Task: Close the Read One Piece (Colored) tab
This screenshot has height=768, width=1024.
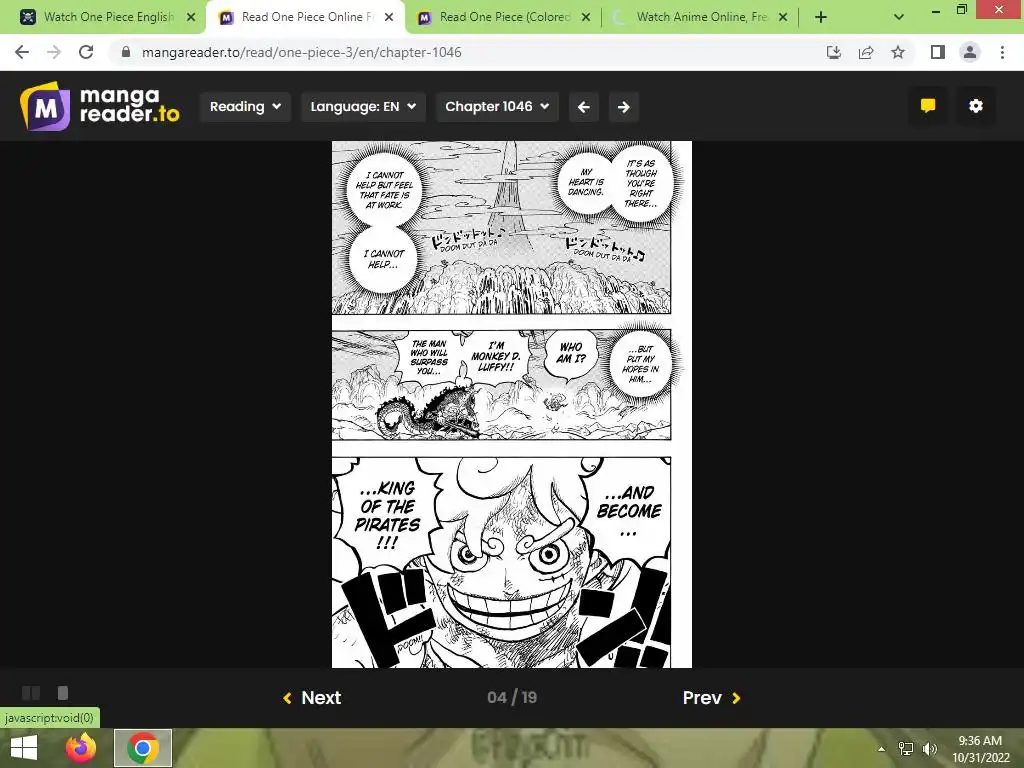Action: pyautogui.click(x=586, y=18)
